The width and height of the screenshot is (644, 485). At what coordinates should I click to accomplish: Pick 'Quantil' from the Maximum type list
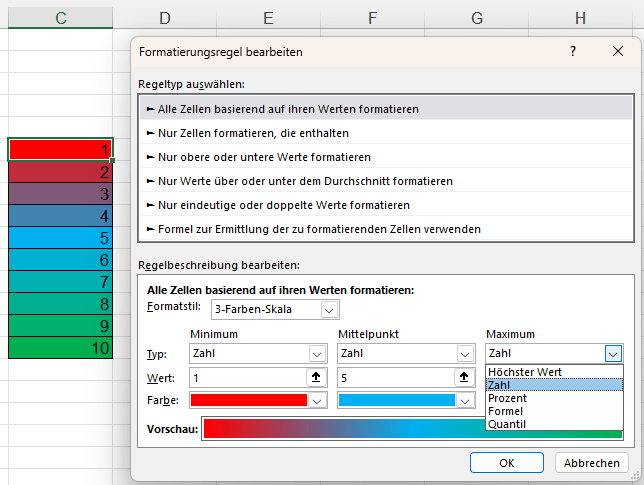(508, 424)
